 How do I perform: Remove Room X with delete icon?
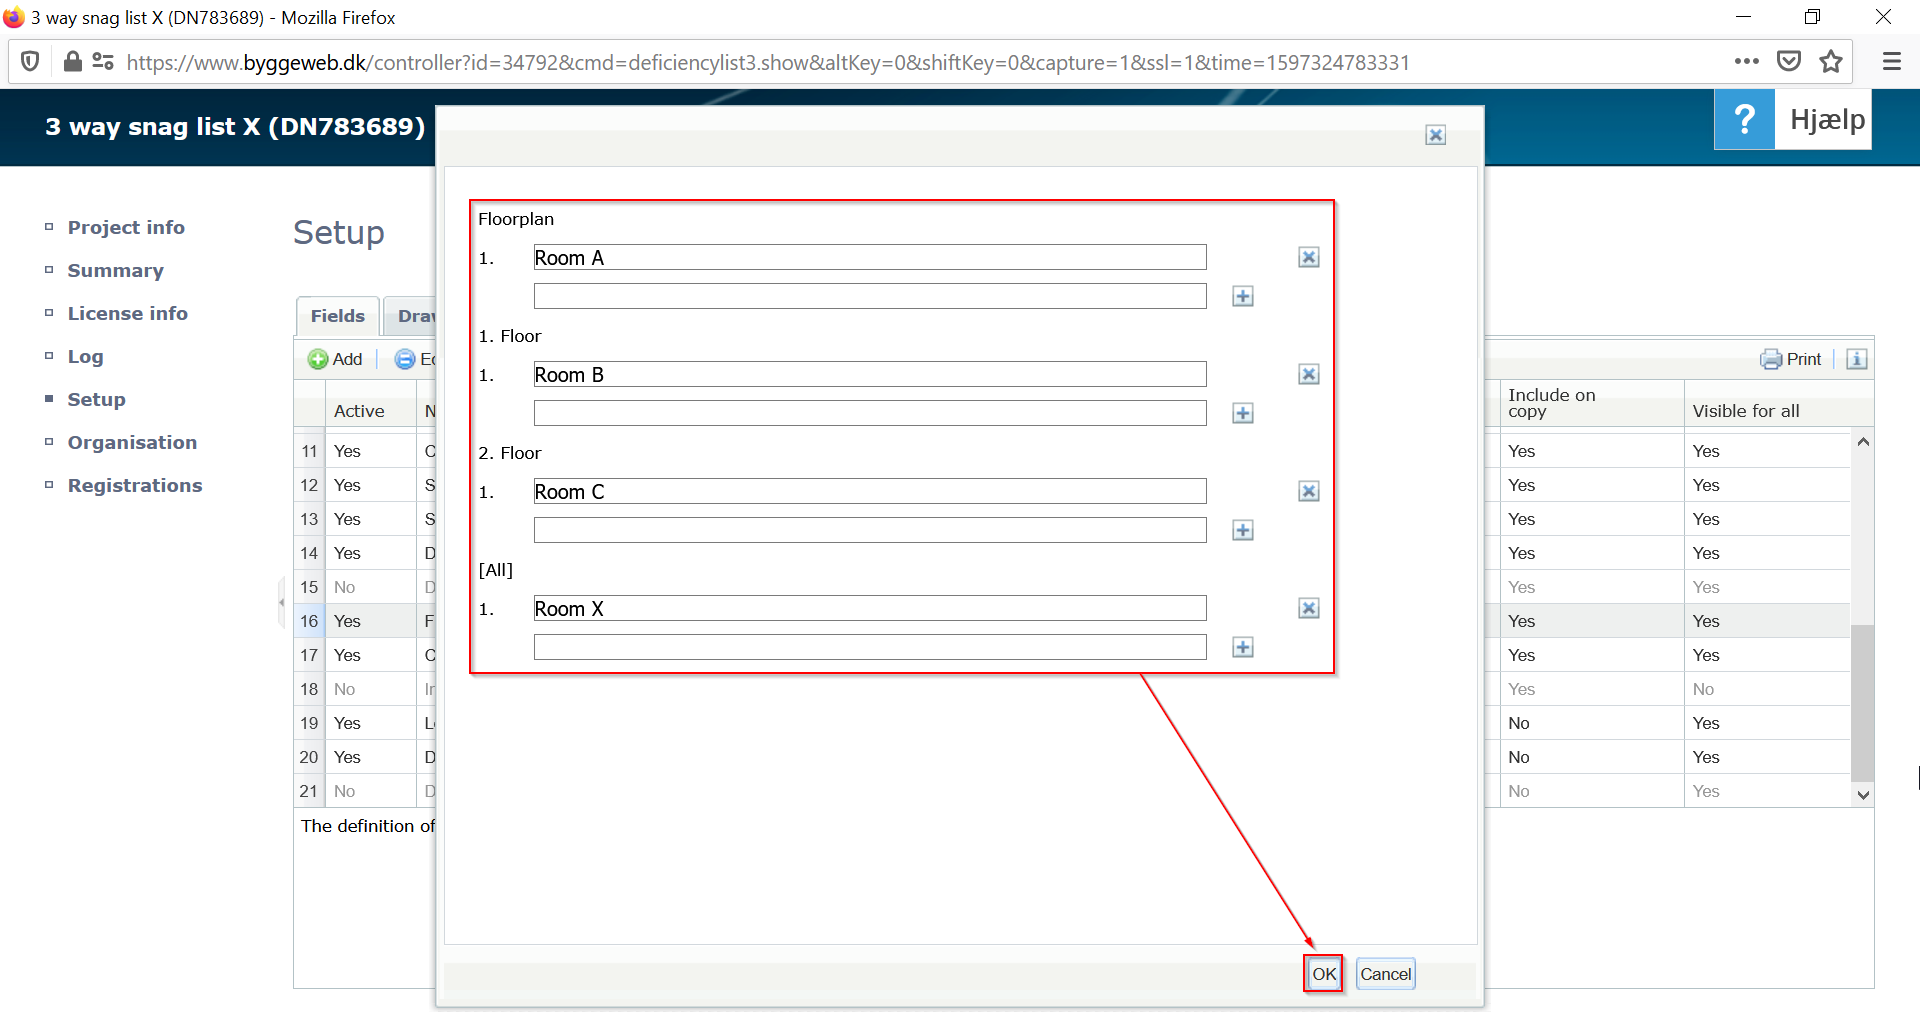(x=1308, y=608)
